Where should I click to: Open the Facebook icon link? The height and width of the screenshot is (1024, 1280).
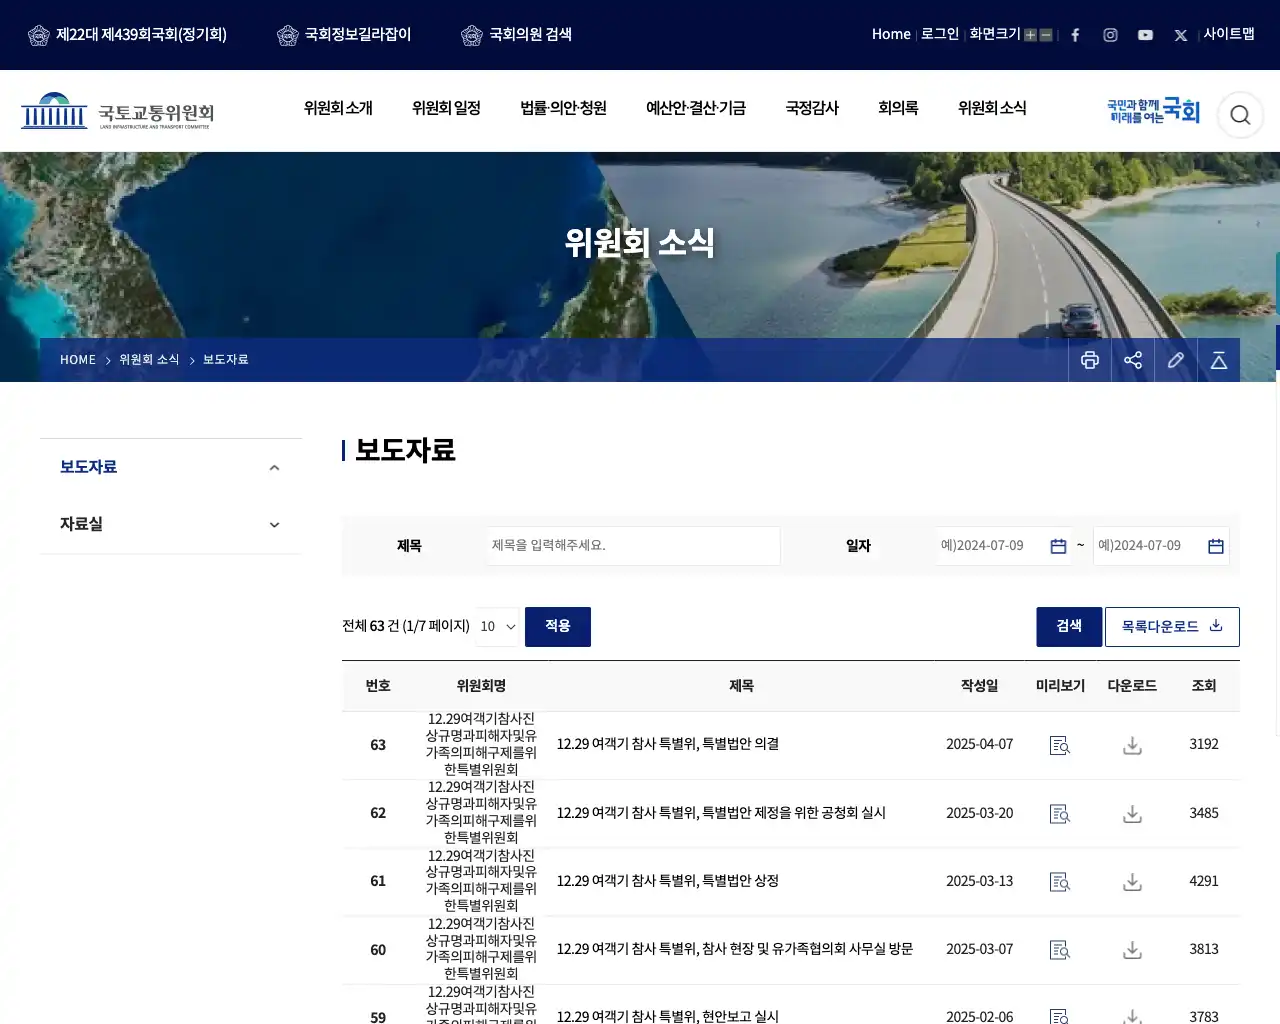pos(1075,35)
